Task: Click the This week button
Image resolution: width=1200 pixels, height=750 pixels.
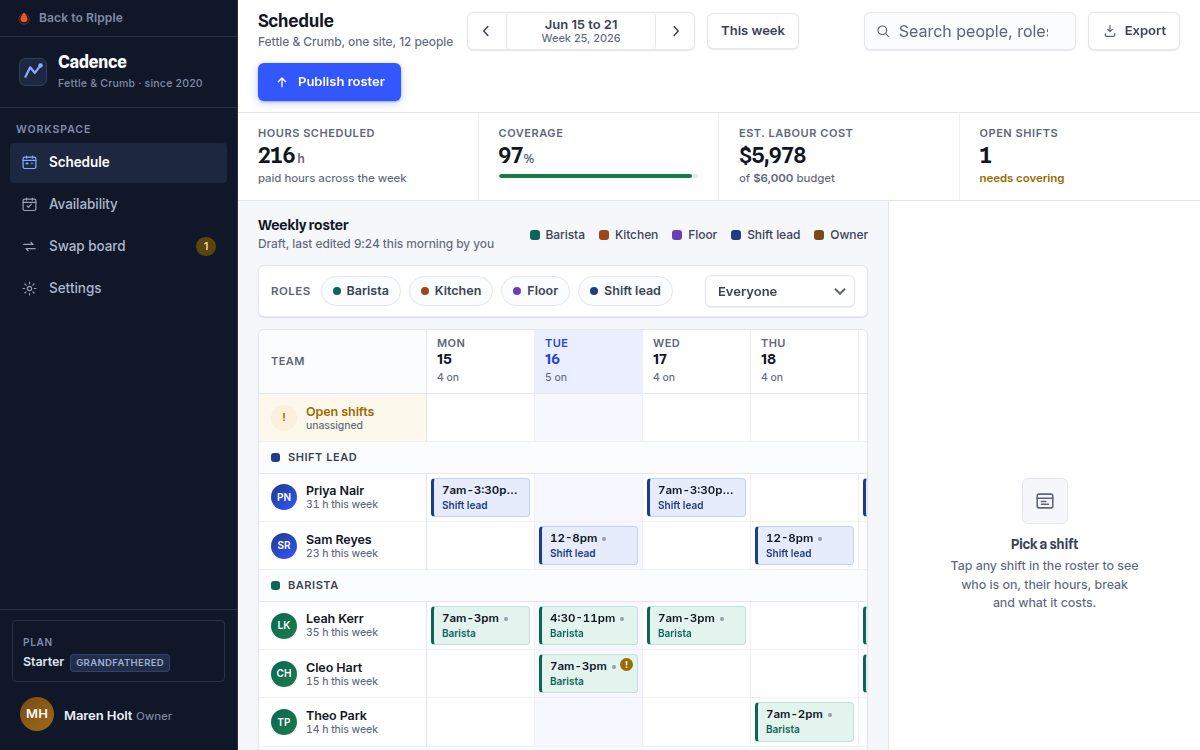Action: click(x=753, y=31)
